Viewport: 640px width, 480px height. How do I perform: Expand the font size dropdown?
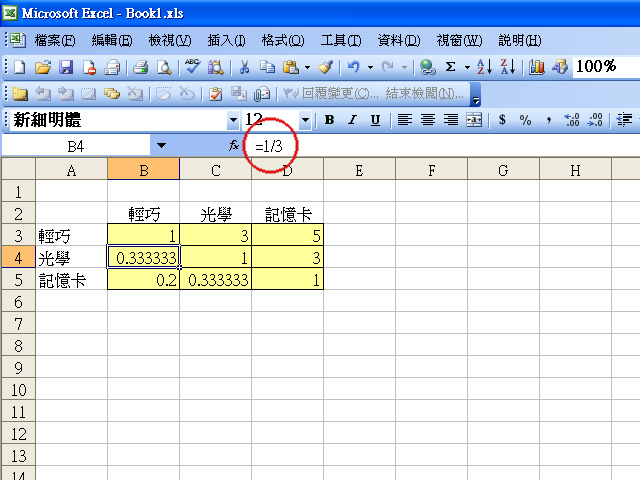point(305,120)
